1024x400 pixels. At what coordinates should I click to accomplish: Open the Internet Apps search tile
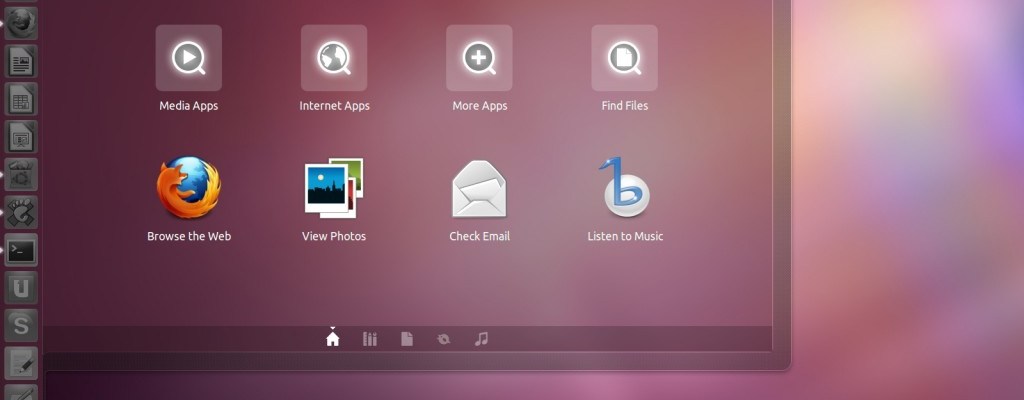[x=334, y=58]
